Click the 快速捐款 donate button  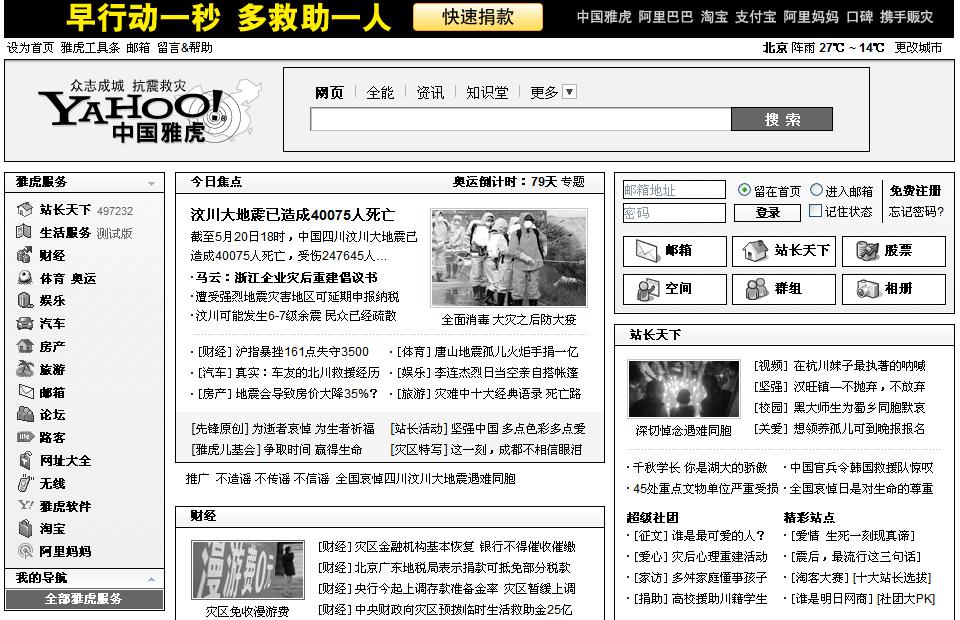tap(478, 17)
